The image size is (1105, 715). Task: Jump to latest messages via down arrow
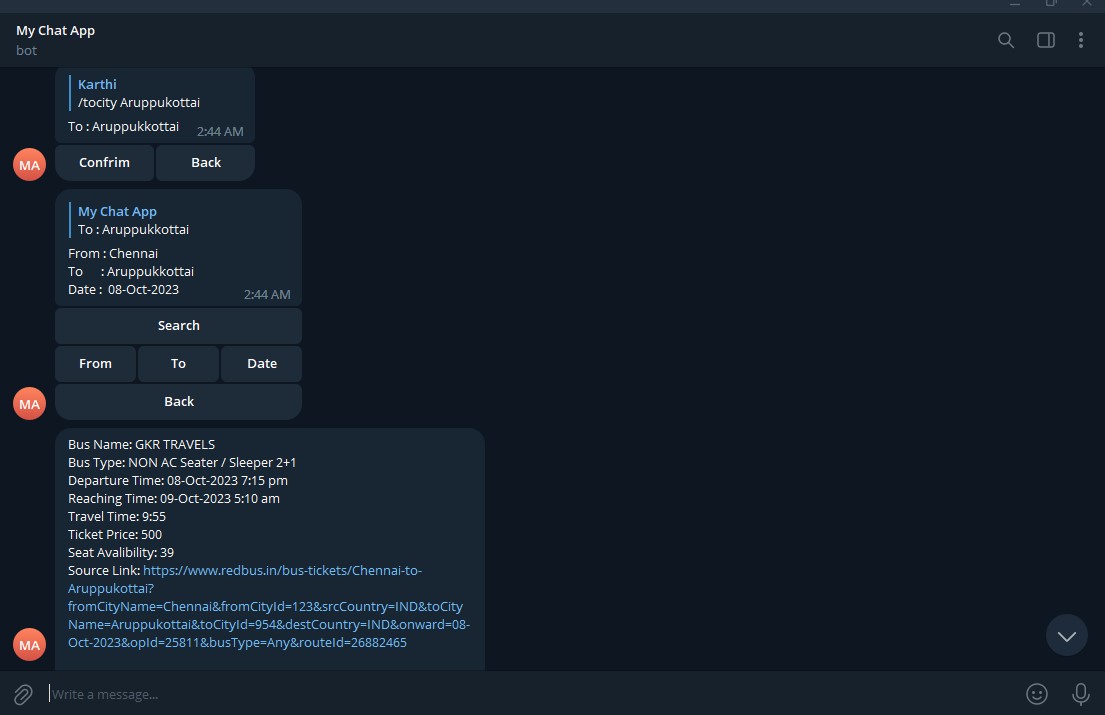click(1066, 634)
